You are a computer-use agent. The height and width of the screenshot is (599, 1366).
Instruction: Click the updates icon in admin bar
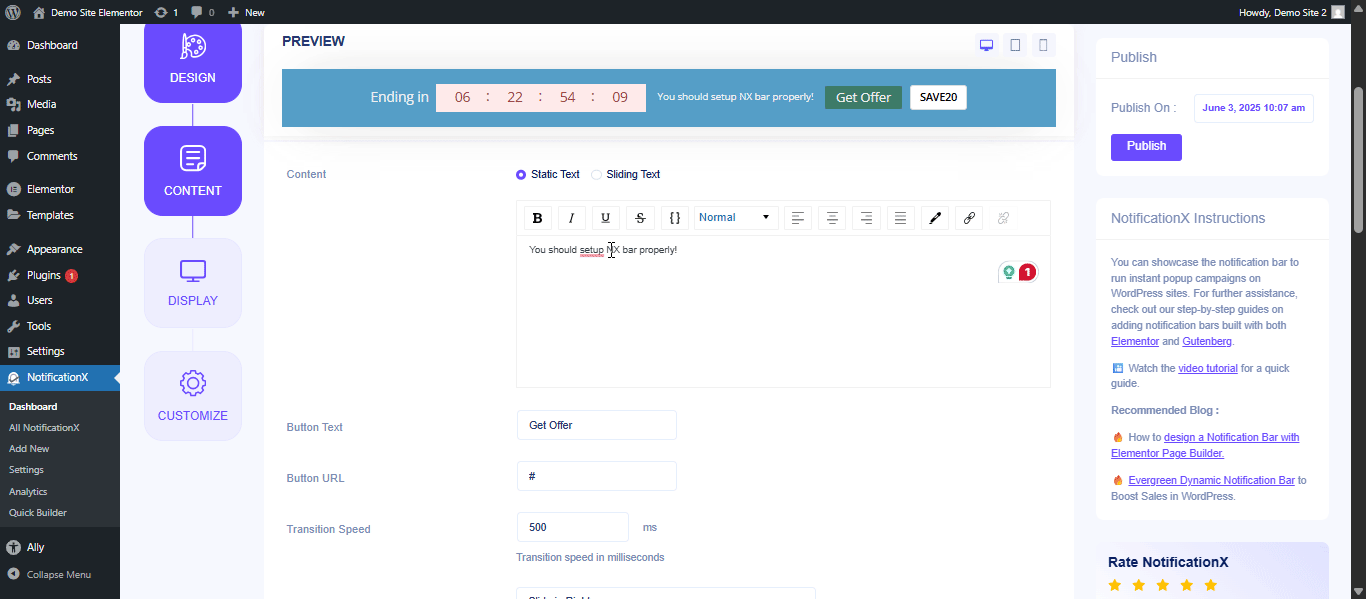(166, 12)
